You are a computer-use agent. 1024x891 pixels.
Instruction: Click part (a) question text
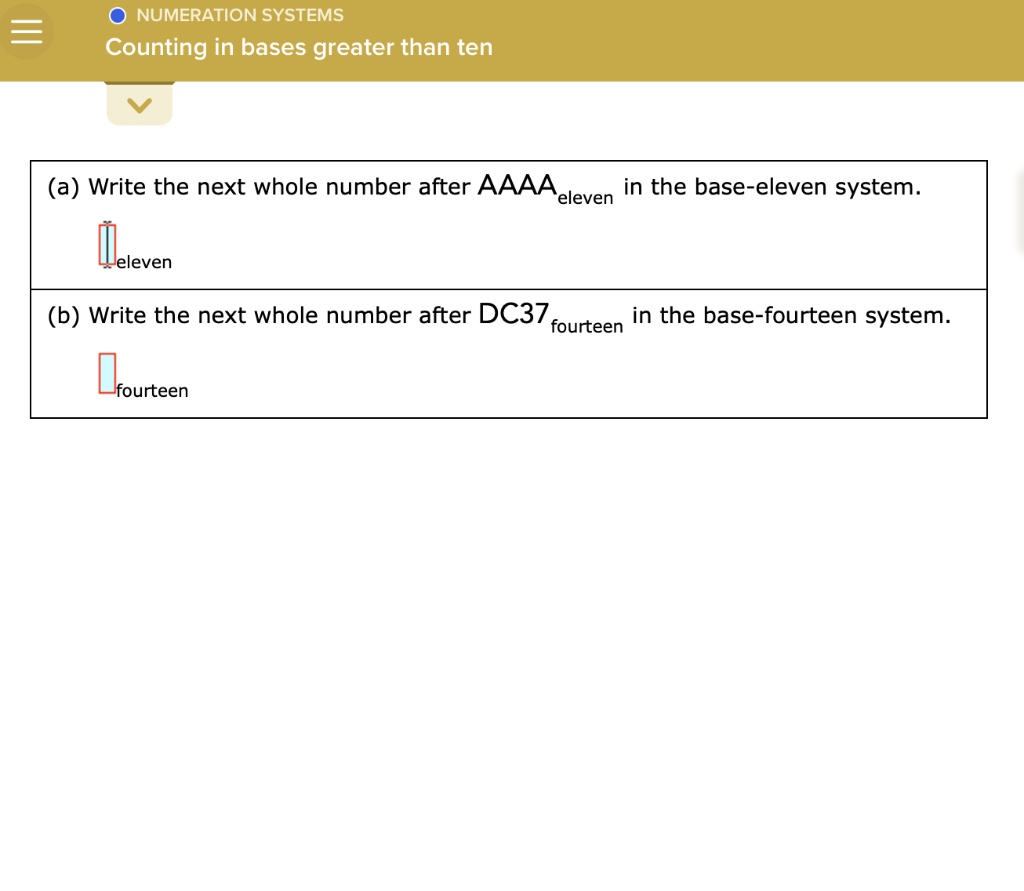click(483, 186)
